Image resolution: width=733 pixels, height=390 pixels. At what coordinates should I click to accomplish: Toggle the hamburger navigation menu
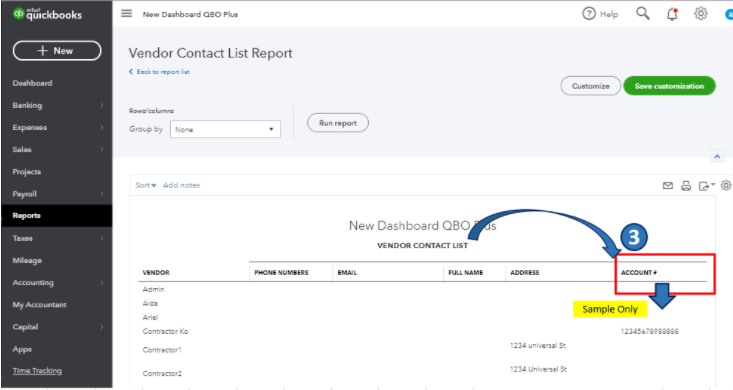coord(126,14)
